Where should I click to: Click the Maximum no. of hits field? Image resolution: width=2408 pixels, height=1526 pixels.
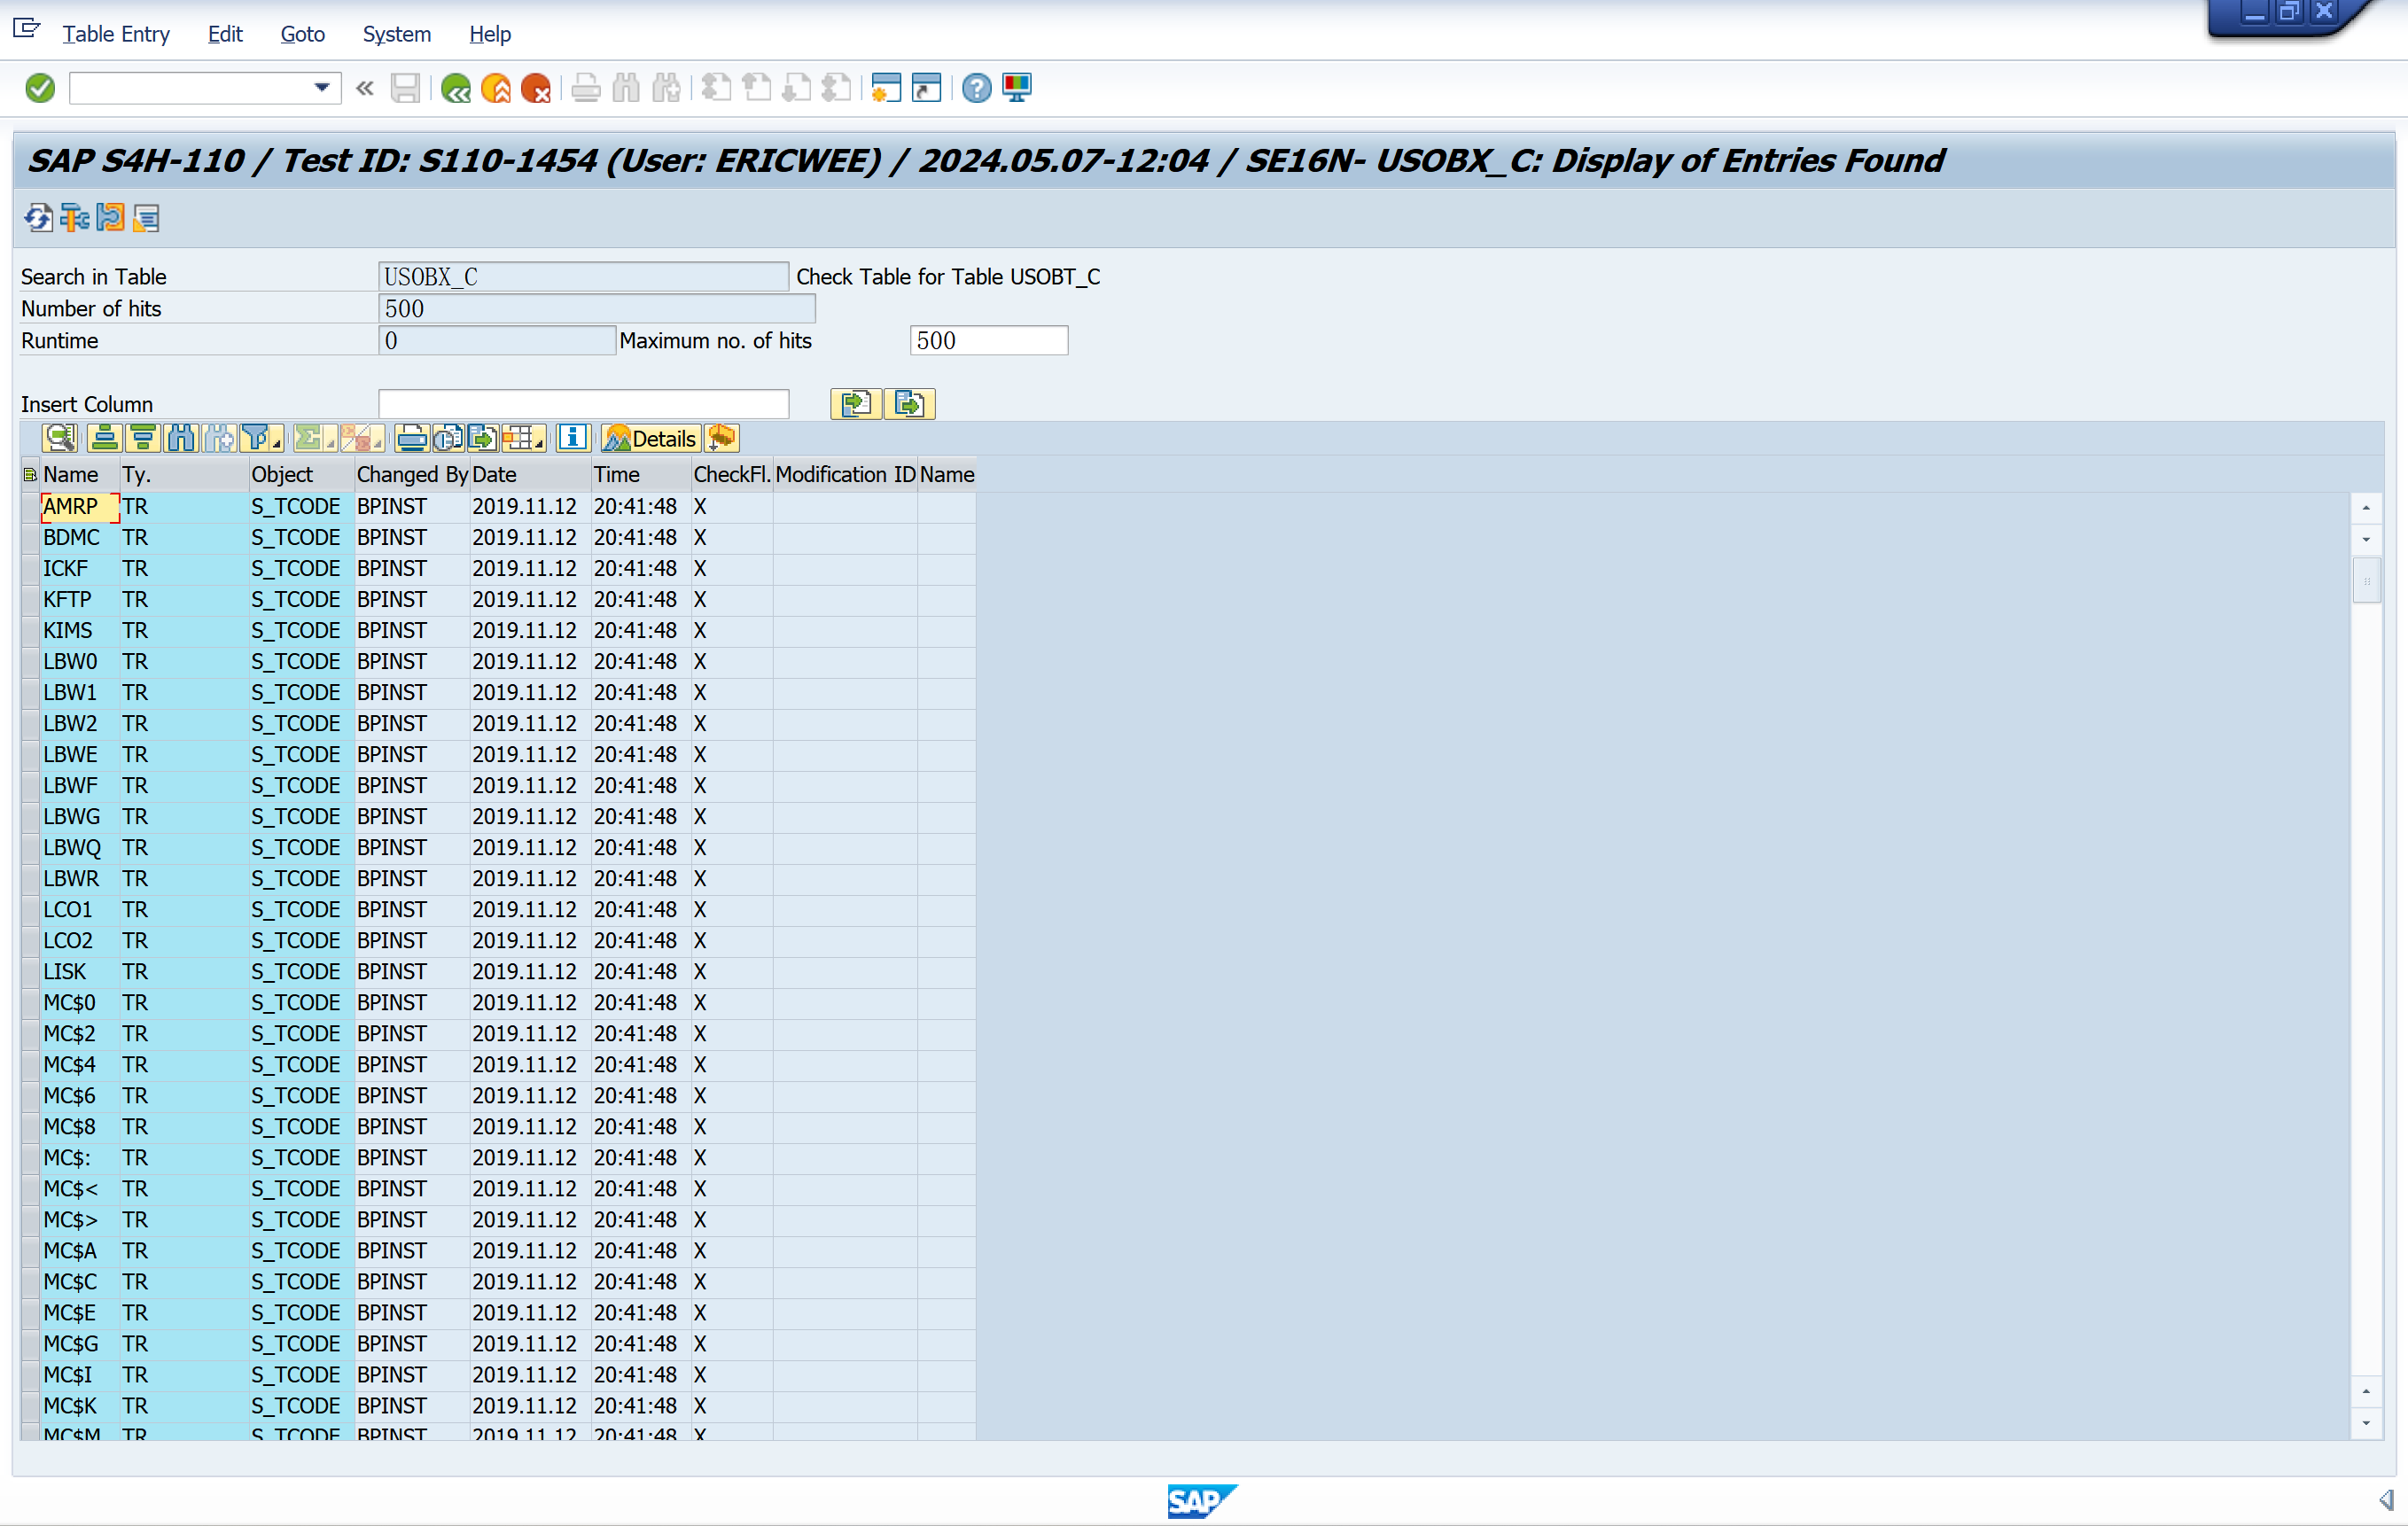coord(988,340)
